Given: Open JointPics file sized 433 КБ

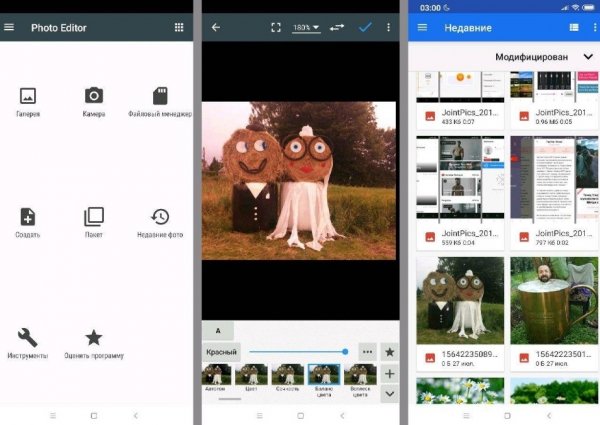Looking at the screenshot, I should click(460, 100).
